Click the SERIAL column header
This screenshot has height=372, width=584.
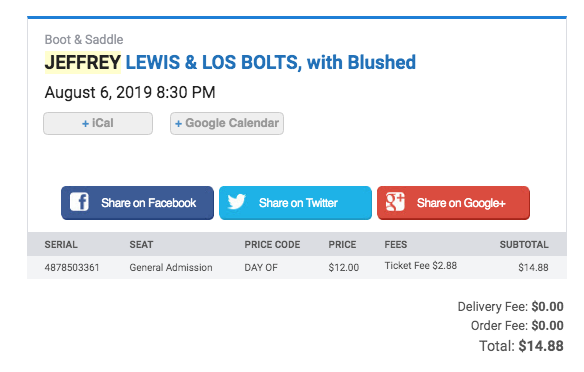tap(61, 245)
